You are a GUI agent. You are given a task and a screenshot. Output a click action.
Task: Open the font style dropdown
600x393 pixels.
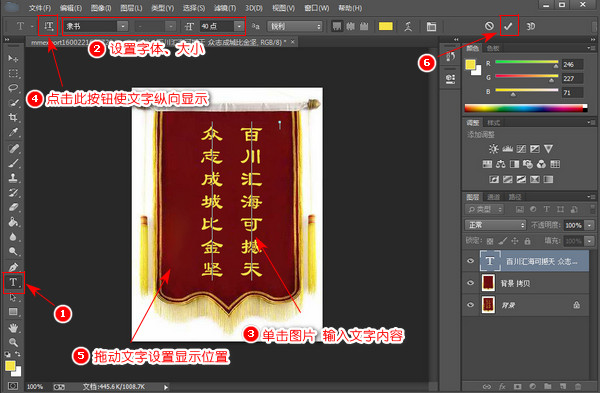170,26
